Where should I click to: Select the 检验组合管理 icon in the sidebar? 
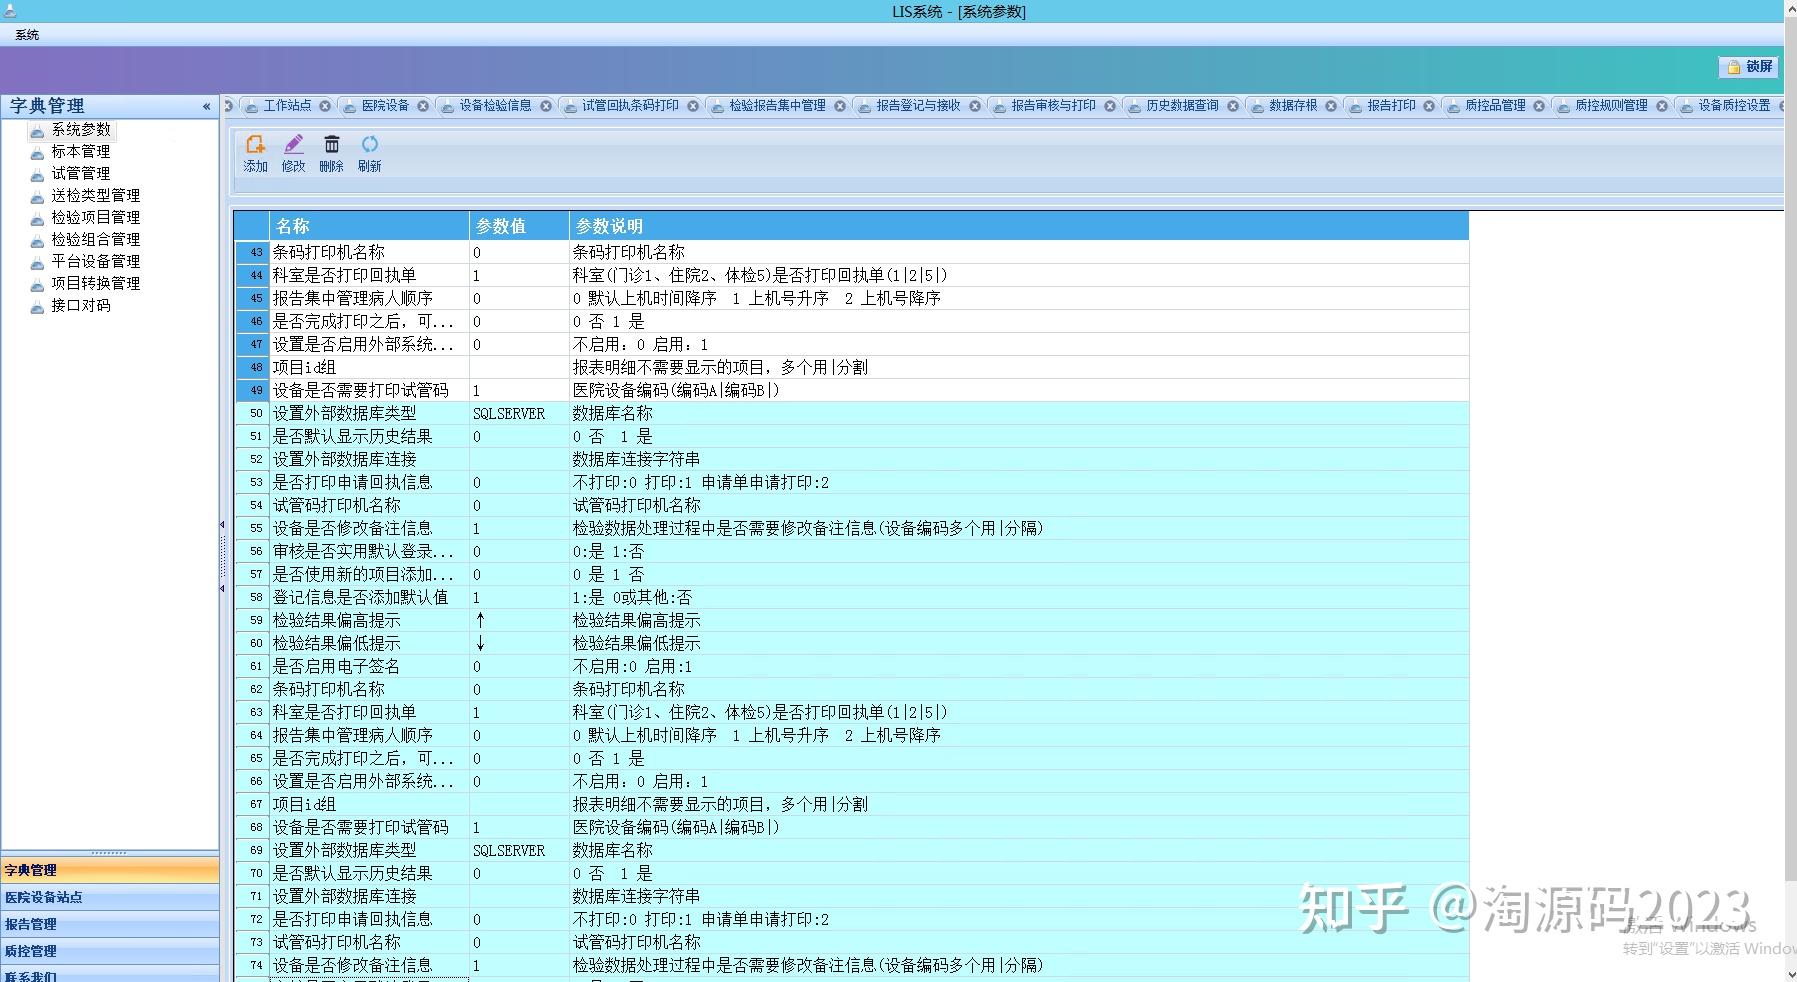pos(36,240)
